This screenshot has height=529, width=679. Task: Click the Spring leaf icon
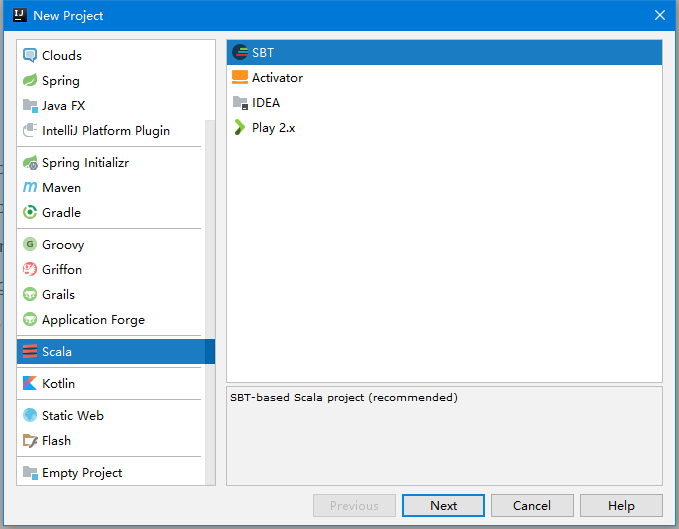pos(30,81)
